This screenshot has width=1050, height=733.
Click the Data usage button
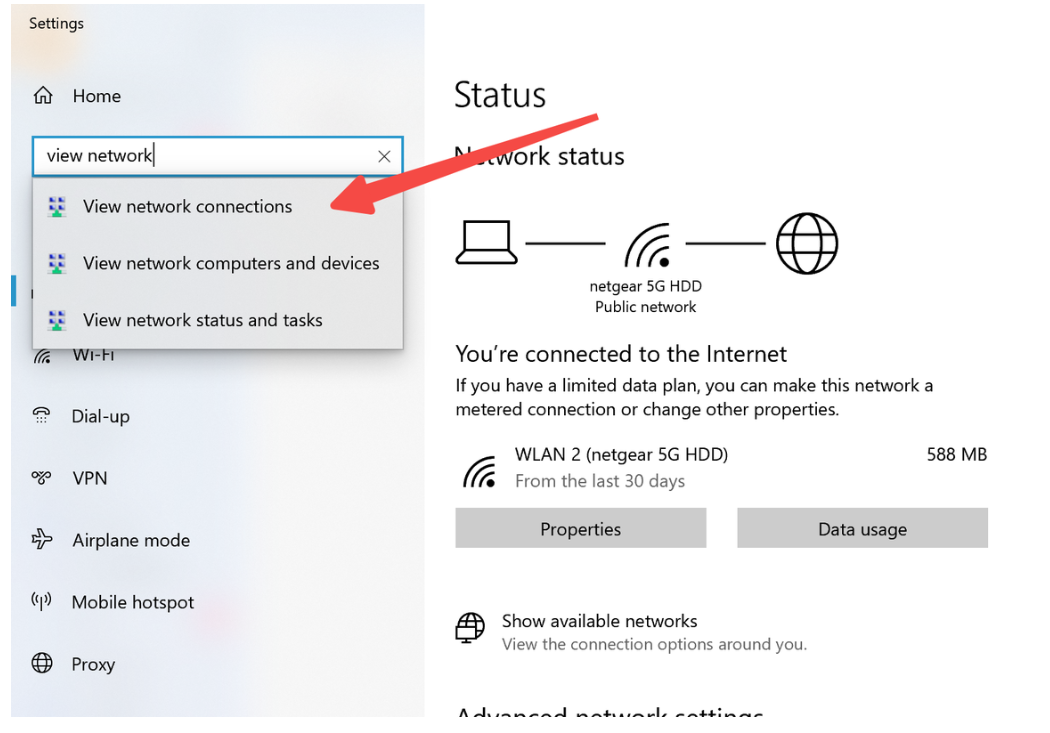pyautogui.click(x=862, y=528)
